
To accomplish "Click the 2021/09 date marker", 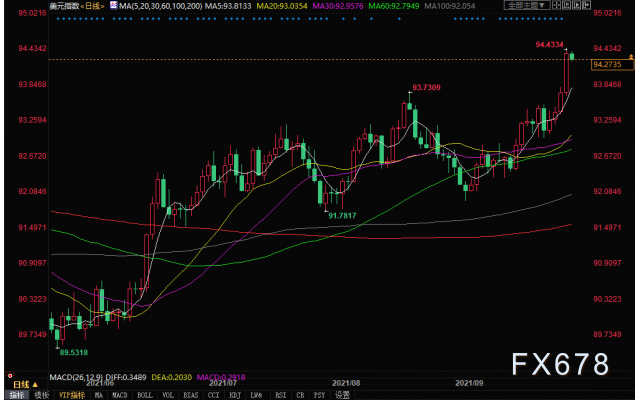I will point(469,383).
